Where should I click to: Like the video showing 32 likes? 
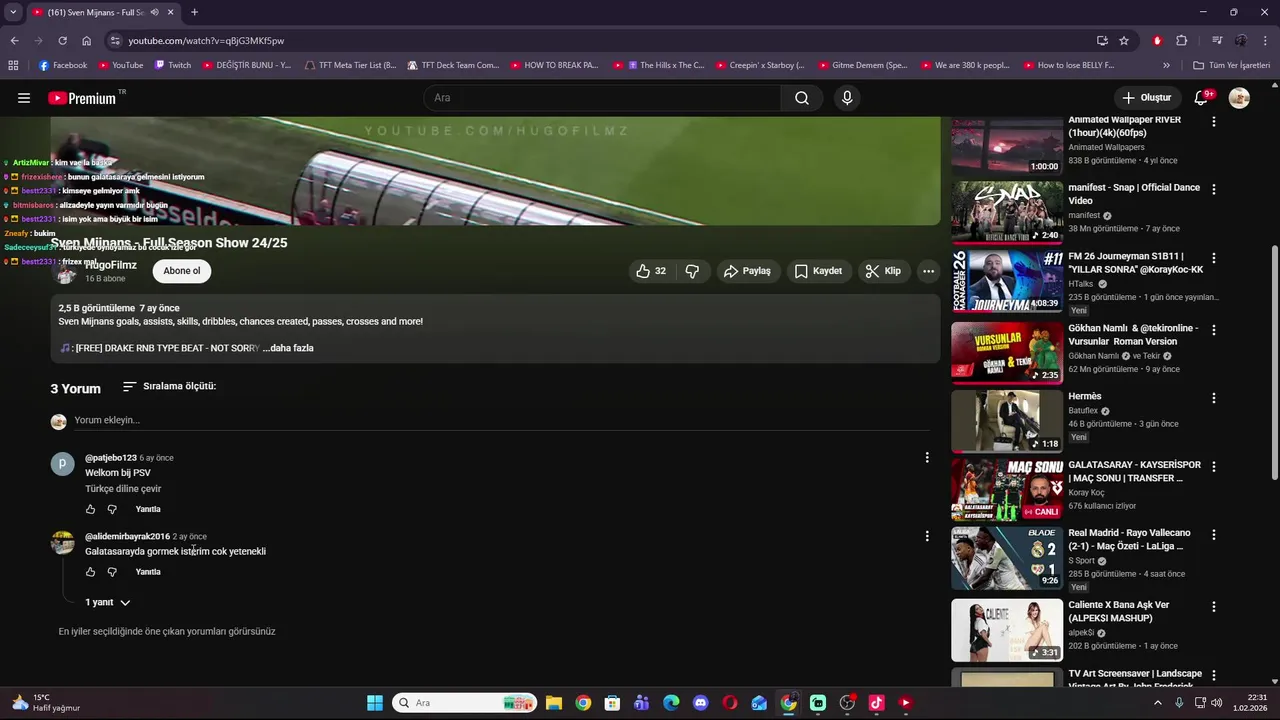(x=651, y=271)
